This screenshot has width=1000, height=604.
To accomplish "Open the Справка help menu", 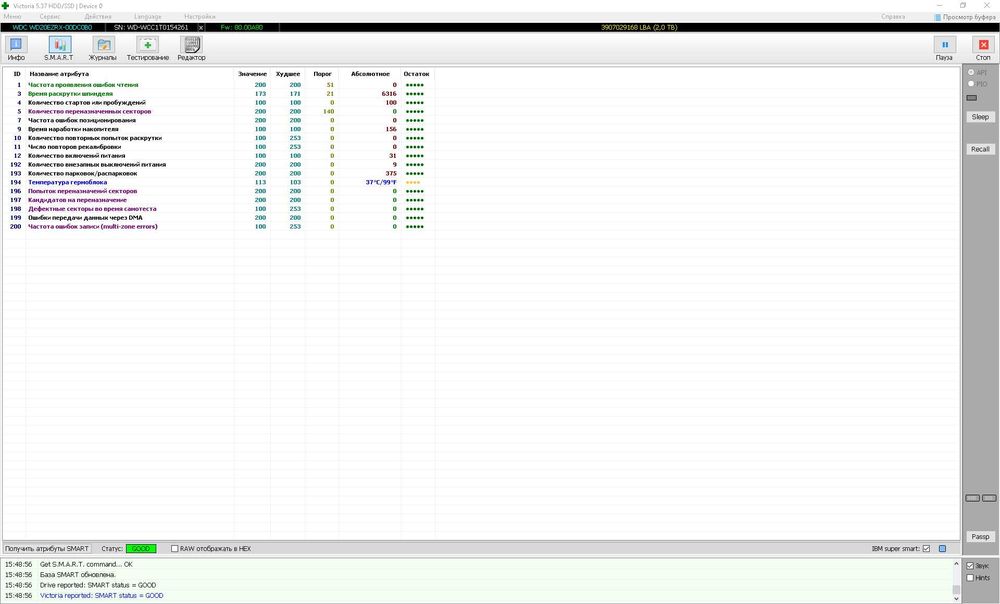I will 893,17.
